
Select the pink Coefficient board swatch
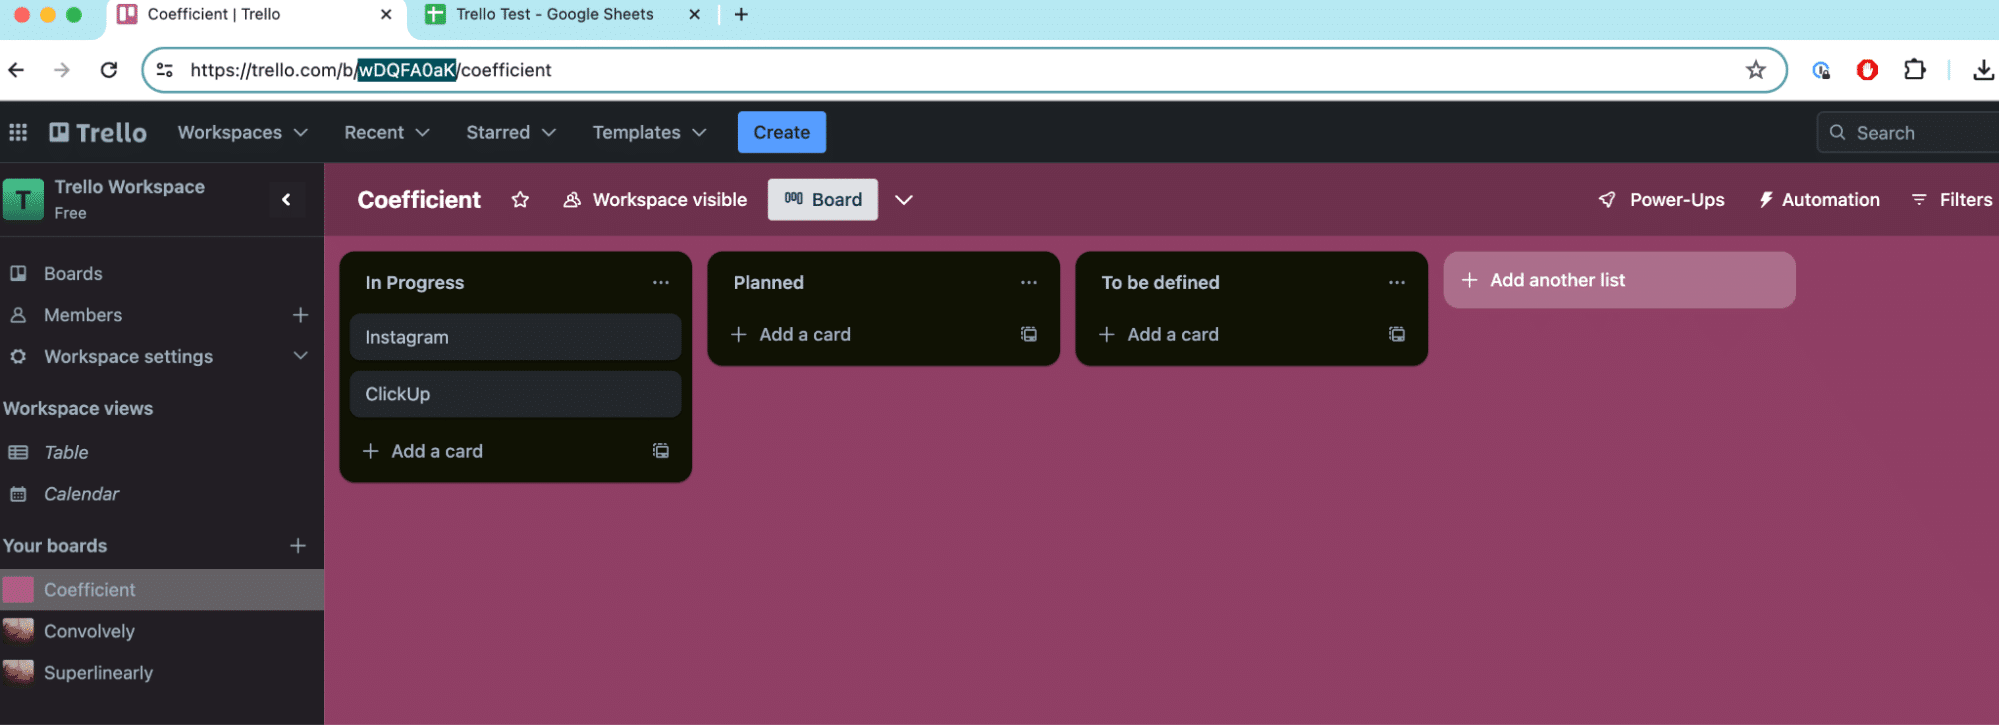18,590
